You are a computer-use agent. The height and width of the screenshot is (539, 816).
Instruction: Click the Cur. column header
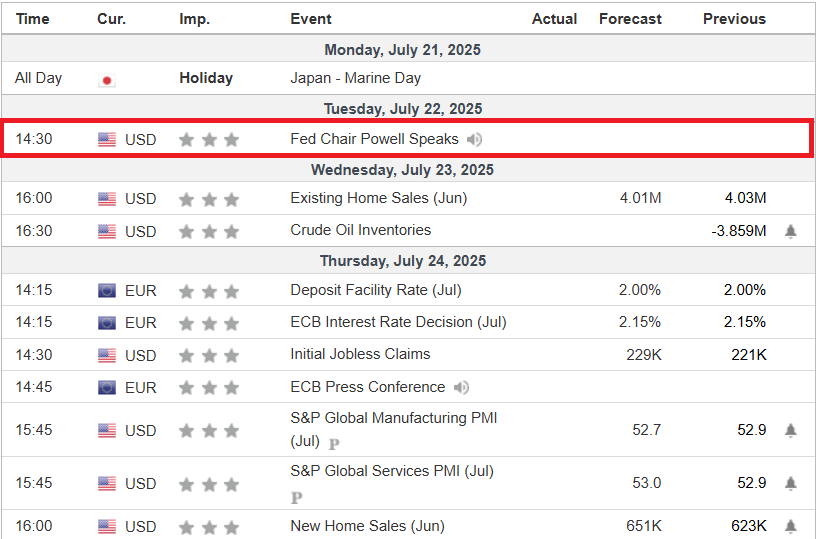point(111,19)
